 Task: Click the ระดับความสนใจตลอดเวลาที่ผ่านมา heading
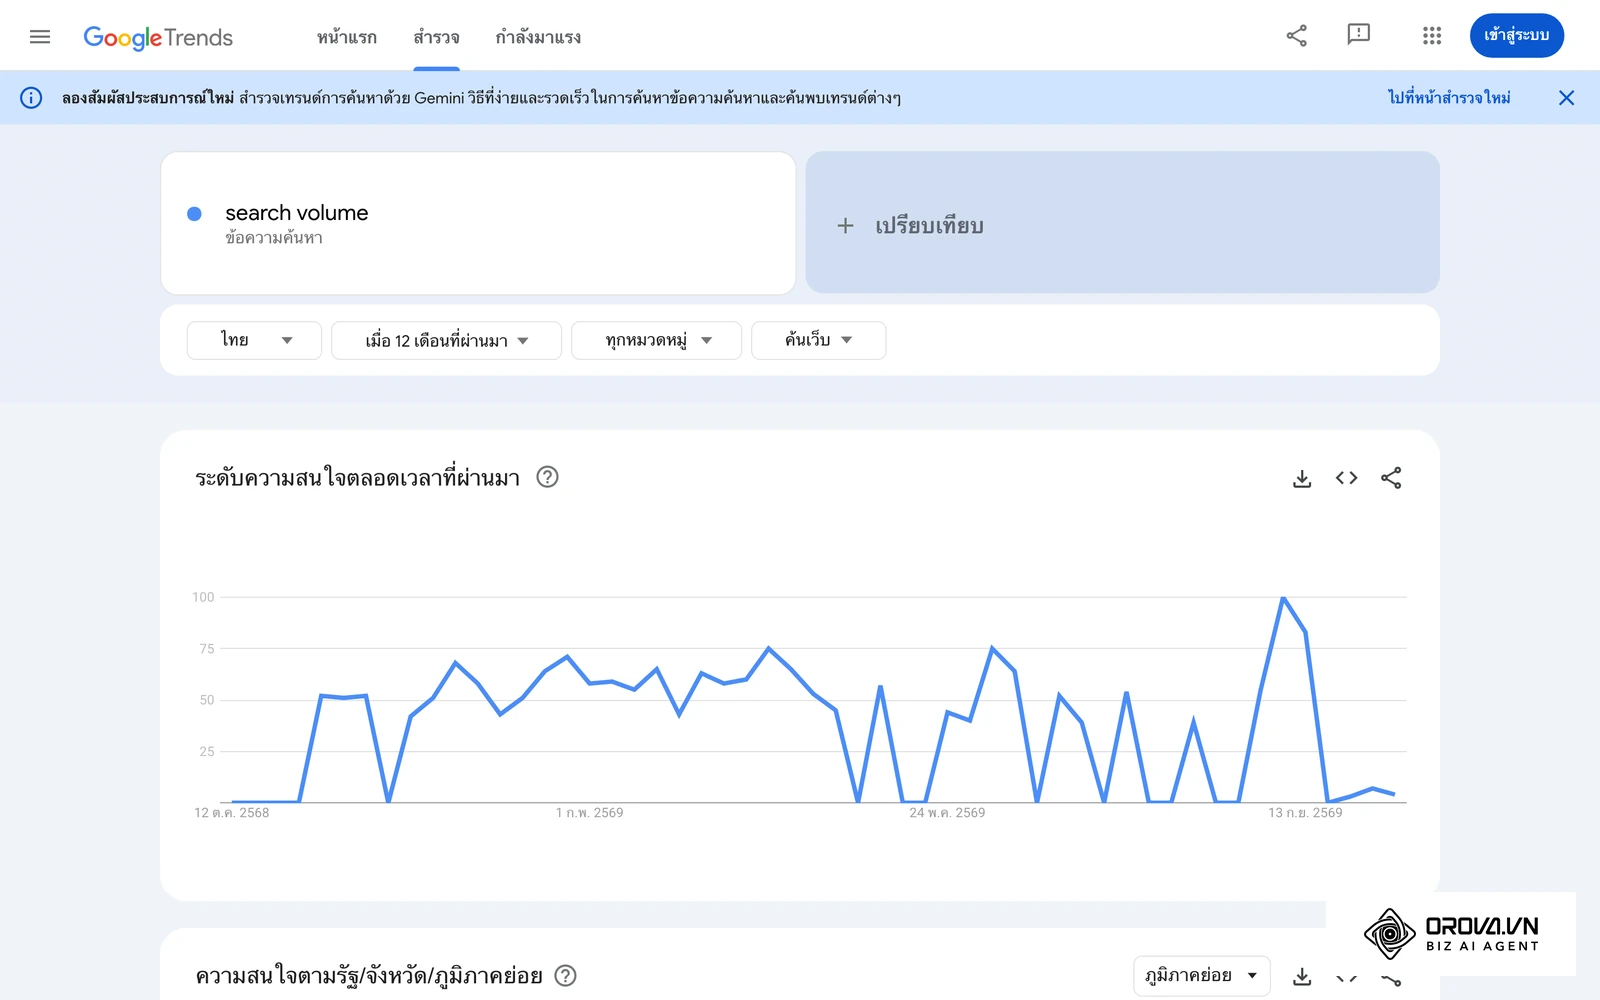[x=357, y=478]
